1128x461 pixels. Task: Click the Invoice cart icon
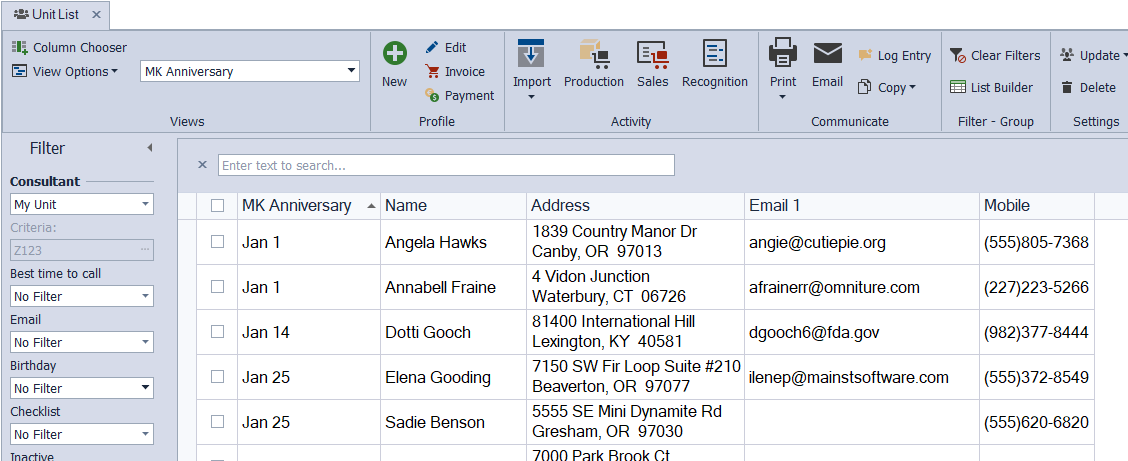pyautogui.click(x=432, y=71)
